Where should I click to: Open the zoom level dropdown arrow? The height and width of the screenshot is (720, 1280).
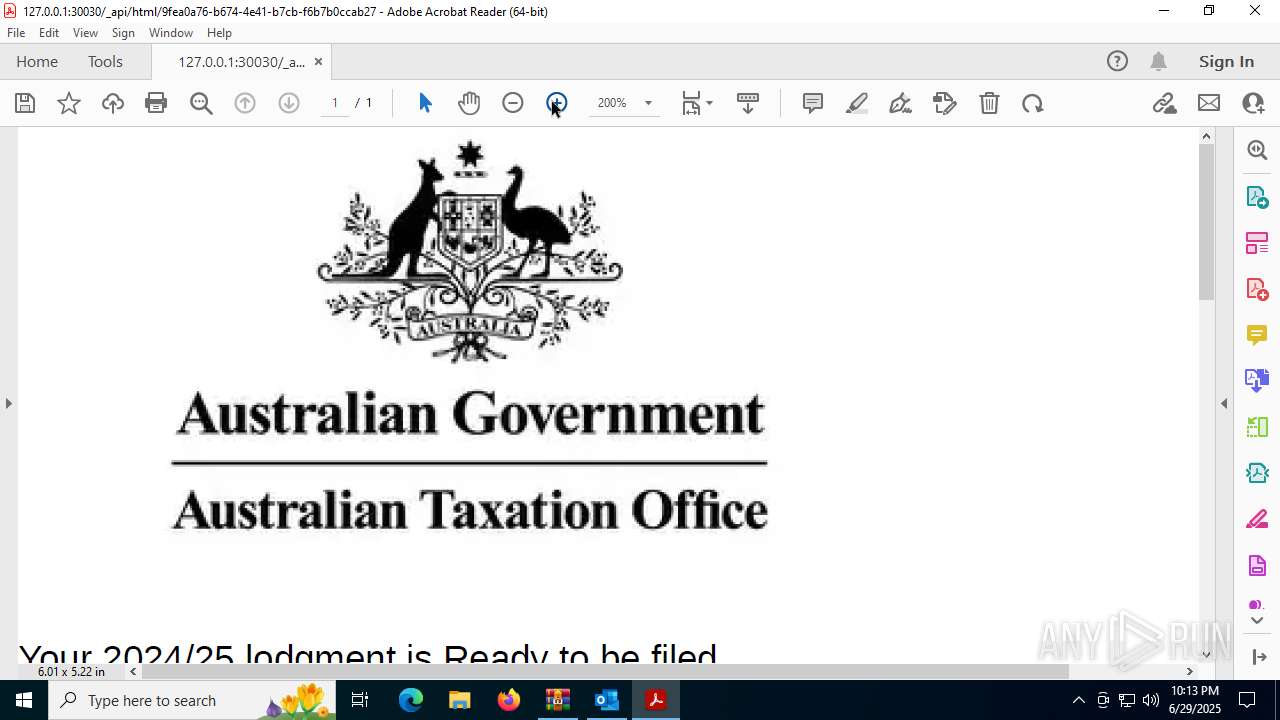click(648, 103)
